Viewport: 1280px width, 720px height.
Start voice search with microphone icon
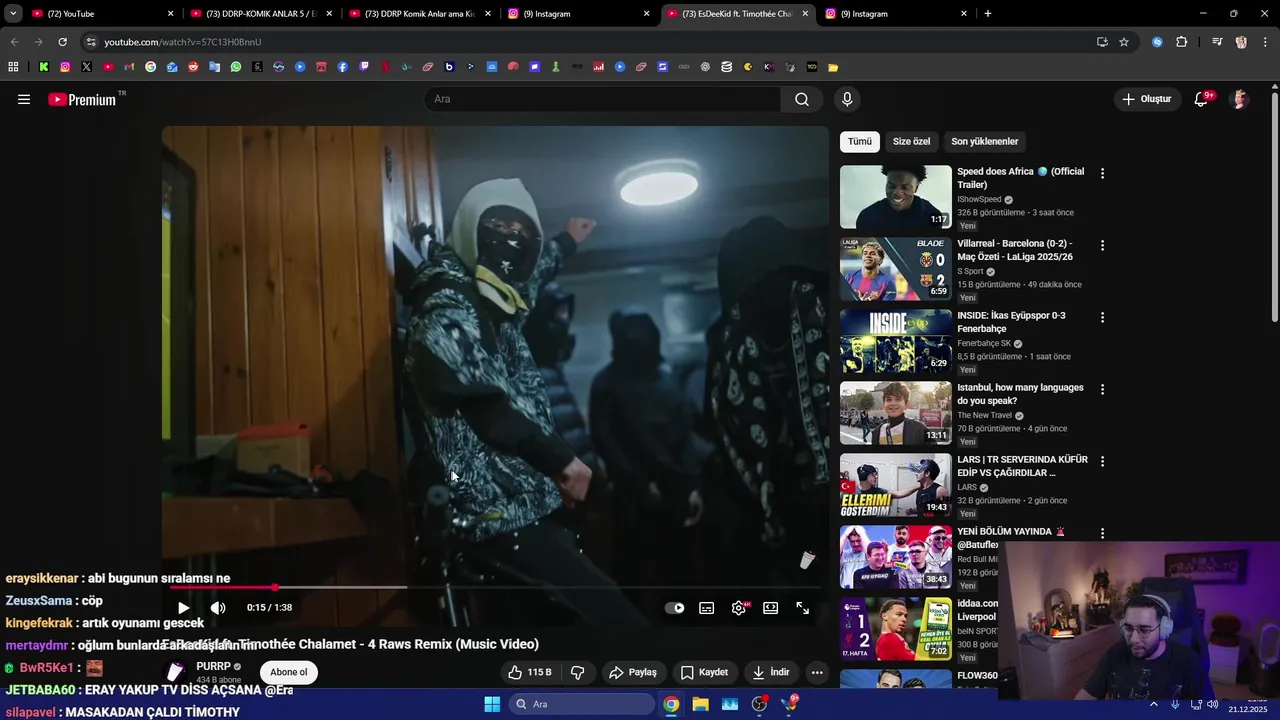point(847,99)
